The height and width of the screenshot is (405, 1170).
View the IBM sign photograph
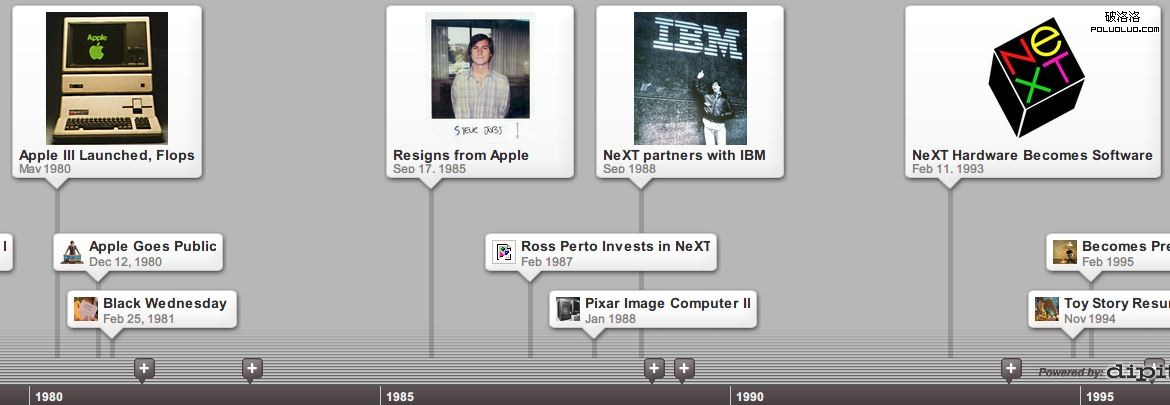(x=690, y=78)
